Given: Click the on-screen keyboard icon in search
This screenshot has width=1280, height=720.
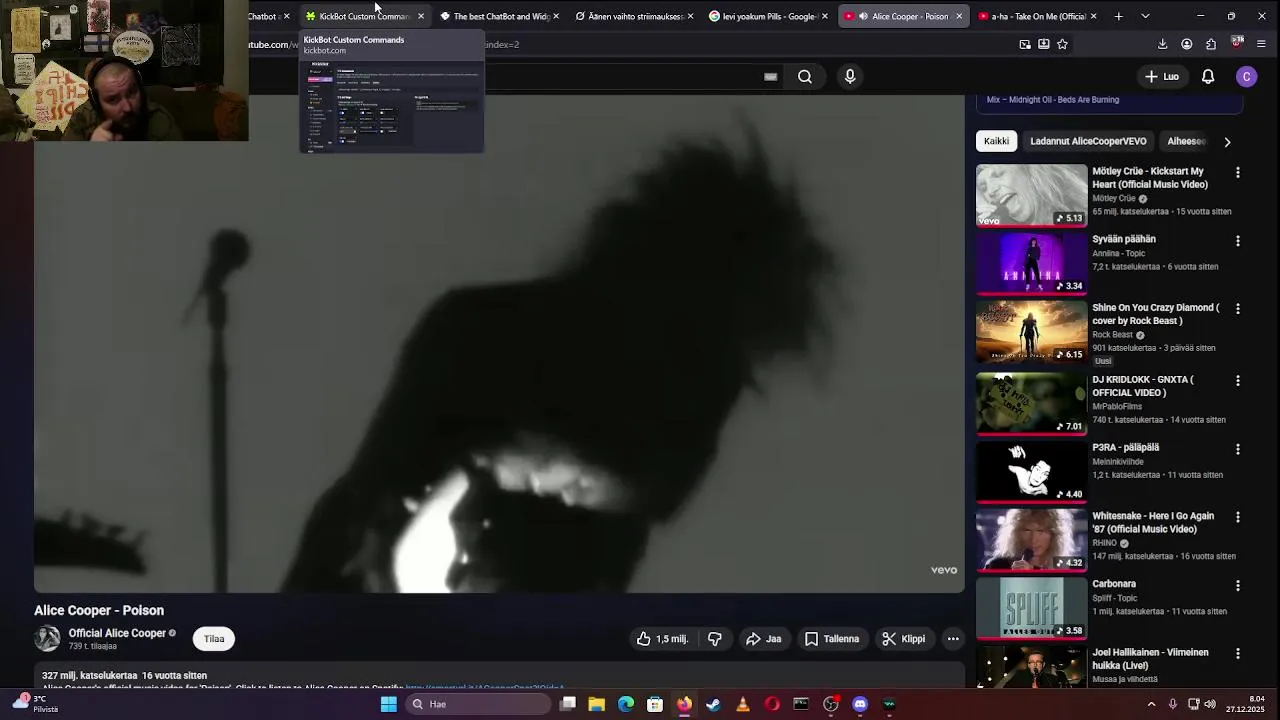Looking at the screenshot, I should (770, 77).
